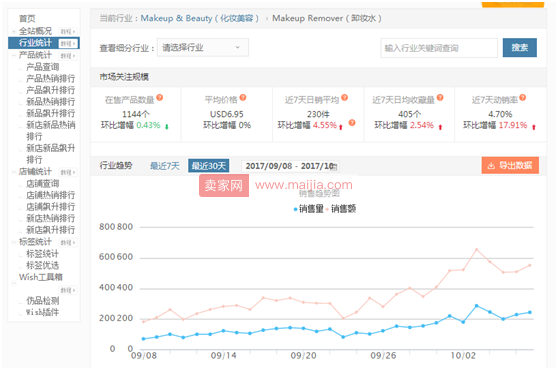Click 导出数据 export button

click(x=510, y=165)
